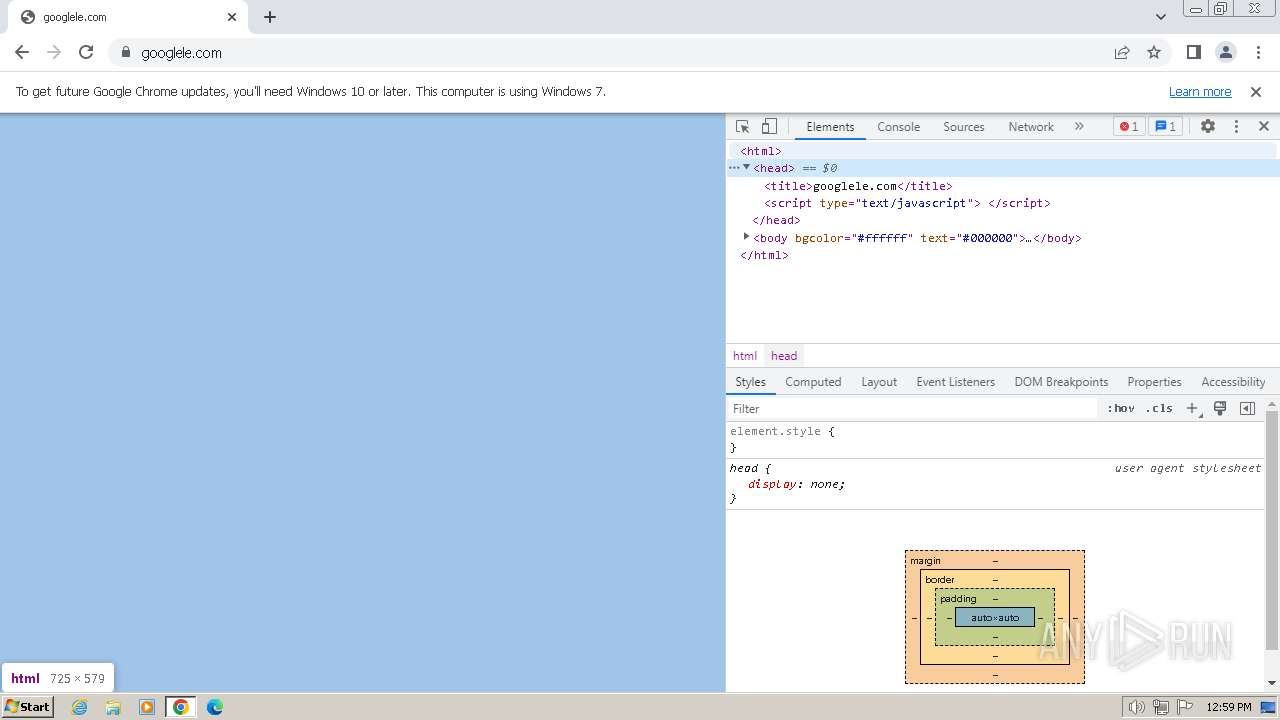Select the inspect element picker icon
The width and height of the screenshot is (1280, 720).
click(x=742, y=127)
